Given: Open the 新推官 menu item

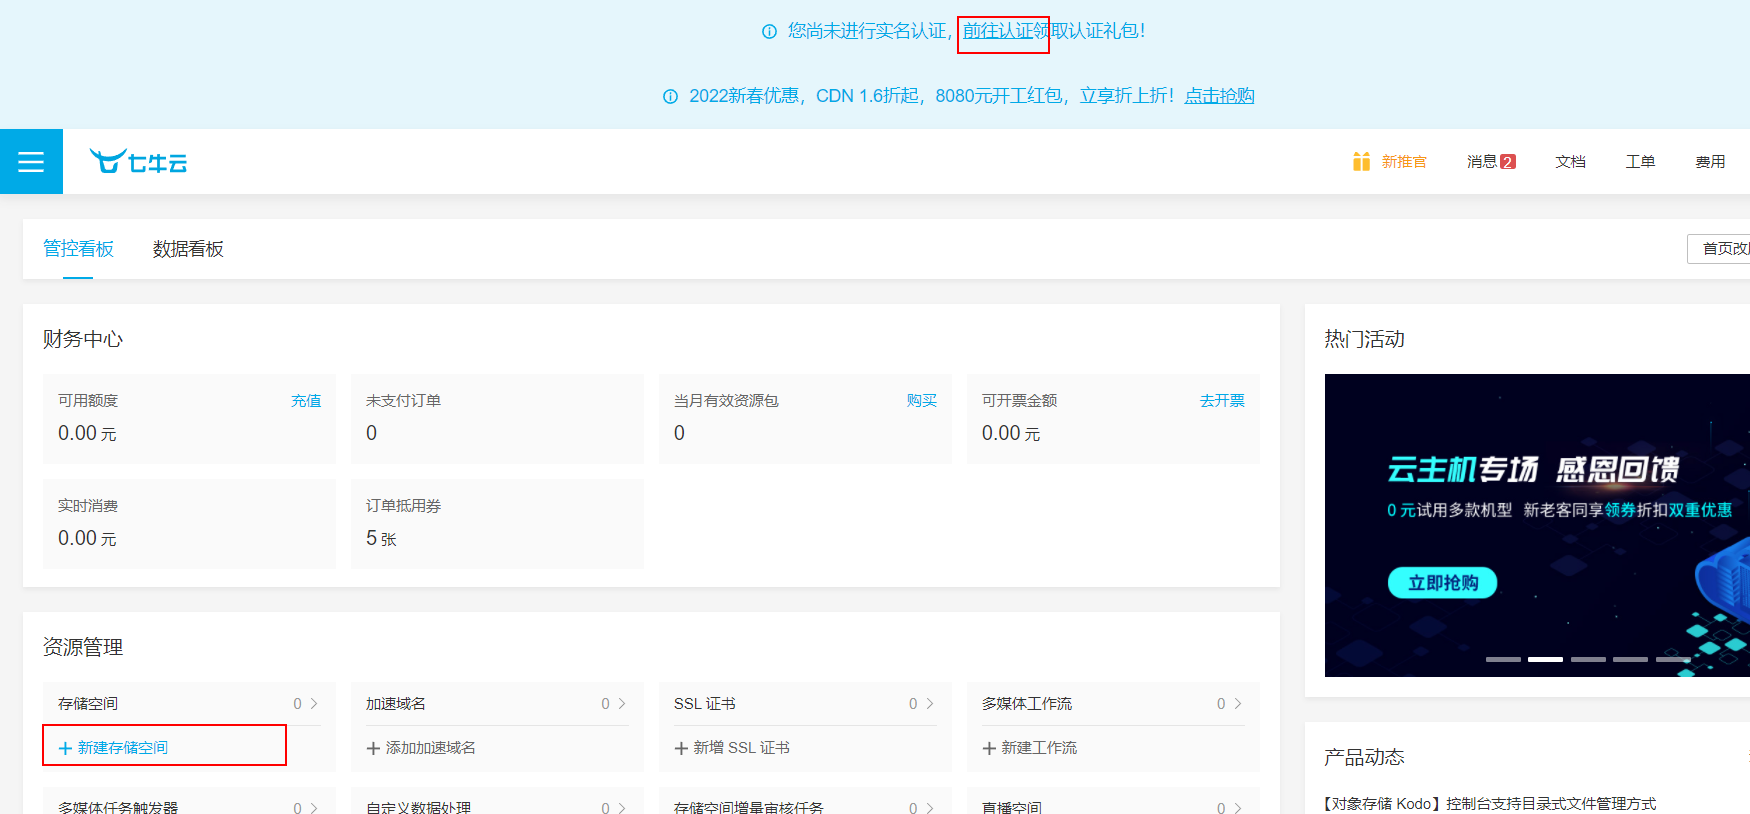Looking at the screenshot, I should coord(1404,161).
